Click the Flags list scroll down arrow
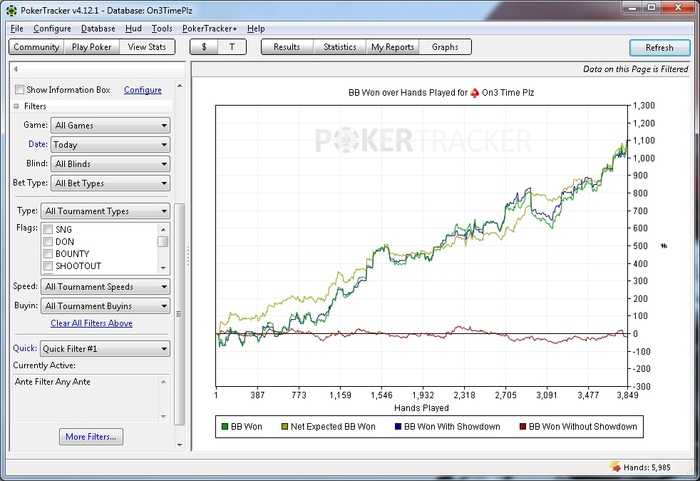 pyautogui.click(x=163, y=268)
